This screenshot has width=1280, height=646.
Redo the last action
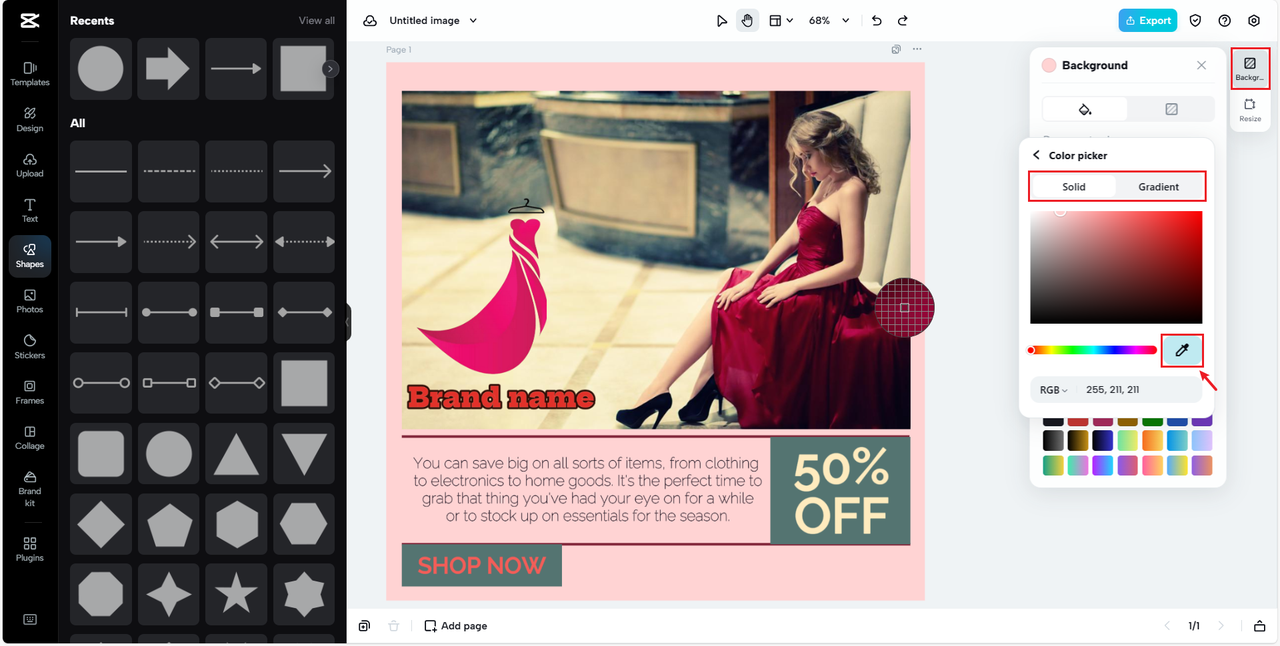click(903, 20)
